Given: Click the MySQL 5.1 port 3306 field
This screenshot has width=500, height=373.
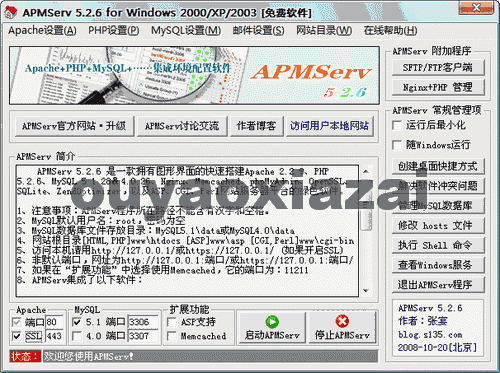Looking at the screenshot, I should [x=143, y=322].
